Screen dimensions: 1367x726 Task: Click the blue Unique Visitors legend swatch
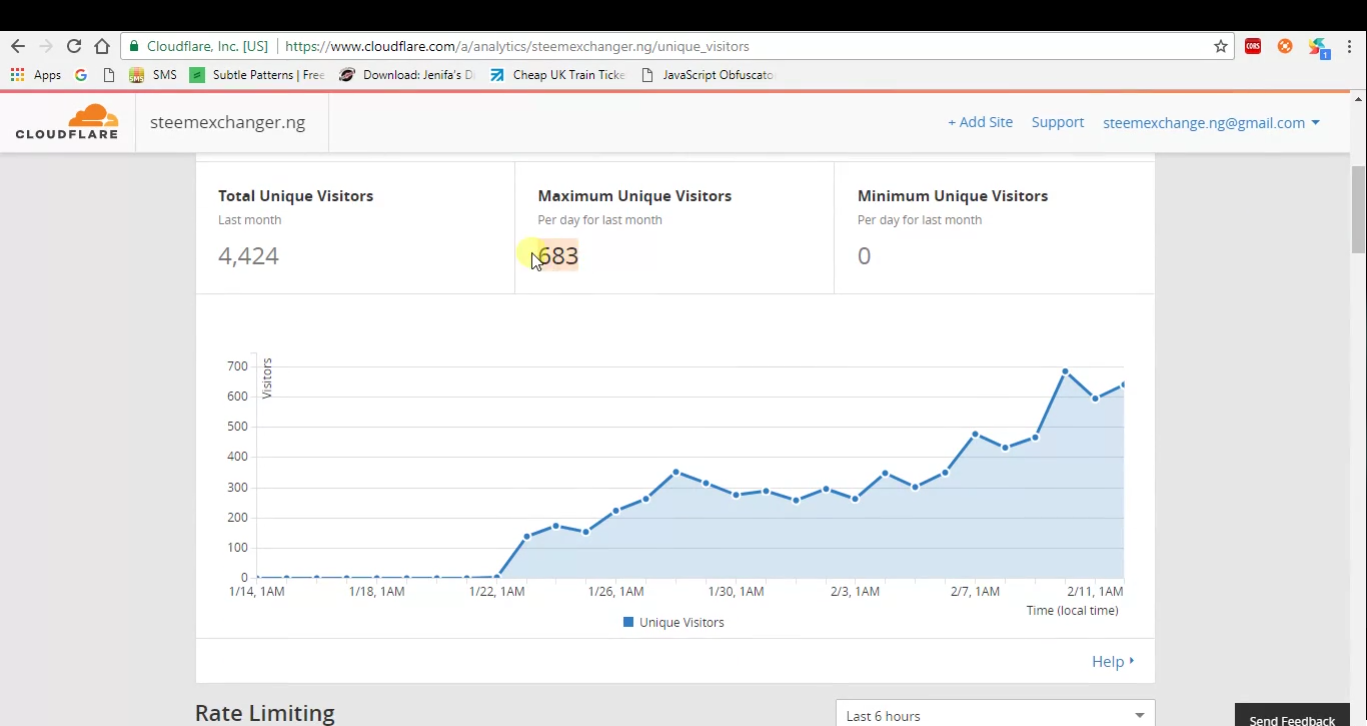coord(628,622)
